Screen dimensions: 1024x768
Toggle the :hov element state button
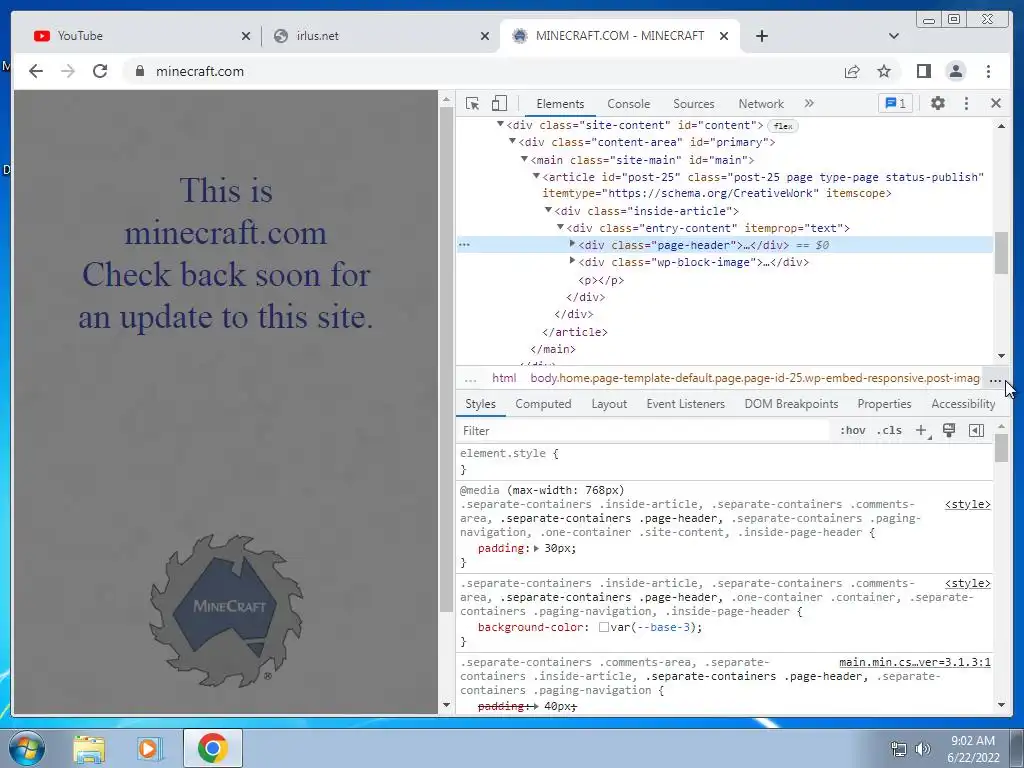(852, 430)
